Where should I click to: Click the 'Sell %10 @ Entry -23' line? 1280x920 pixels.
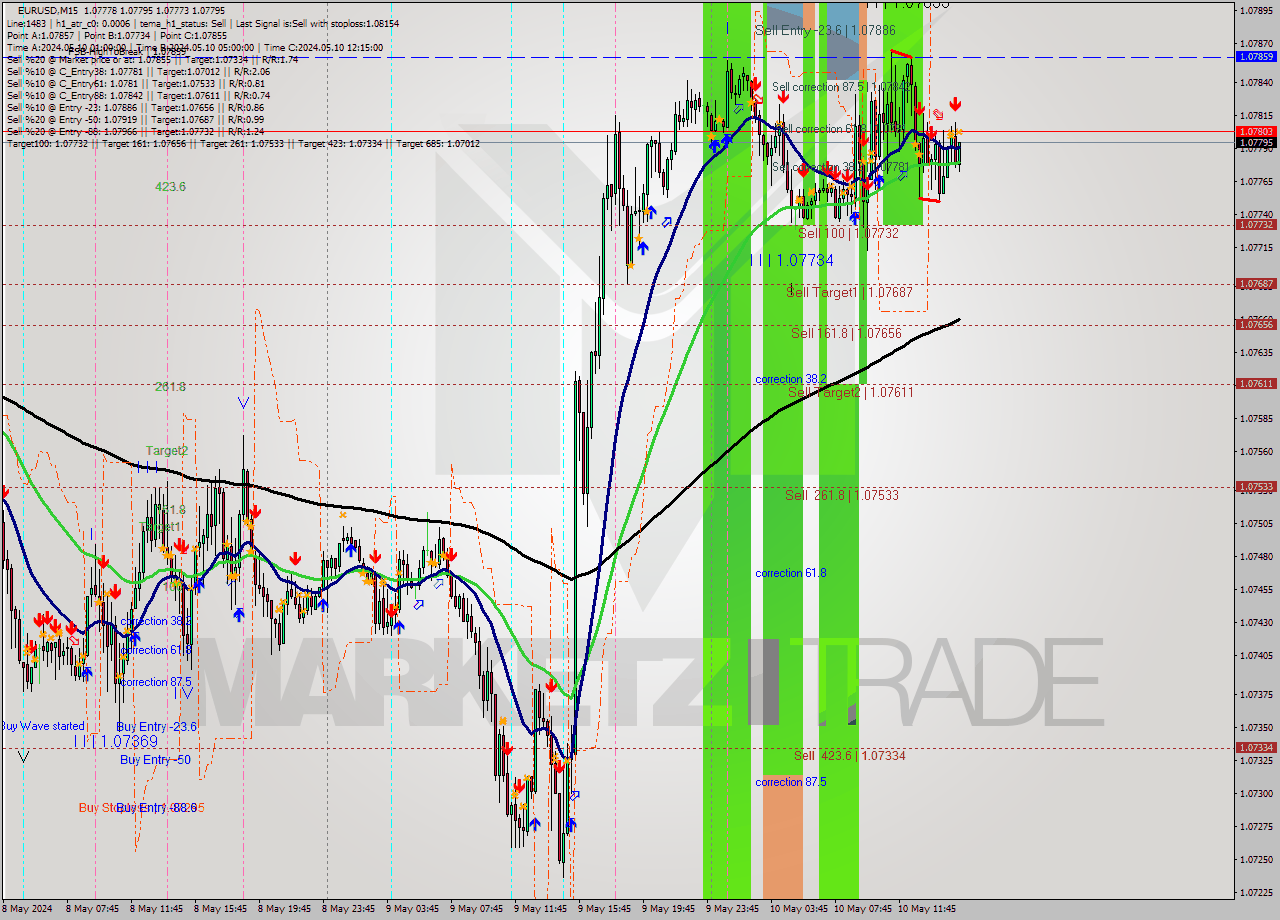coord(135,107)
